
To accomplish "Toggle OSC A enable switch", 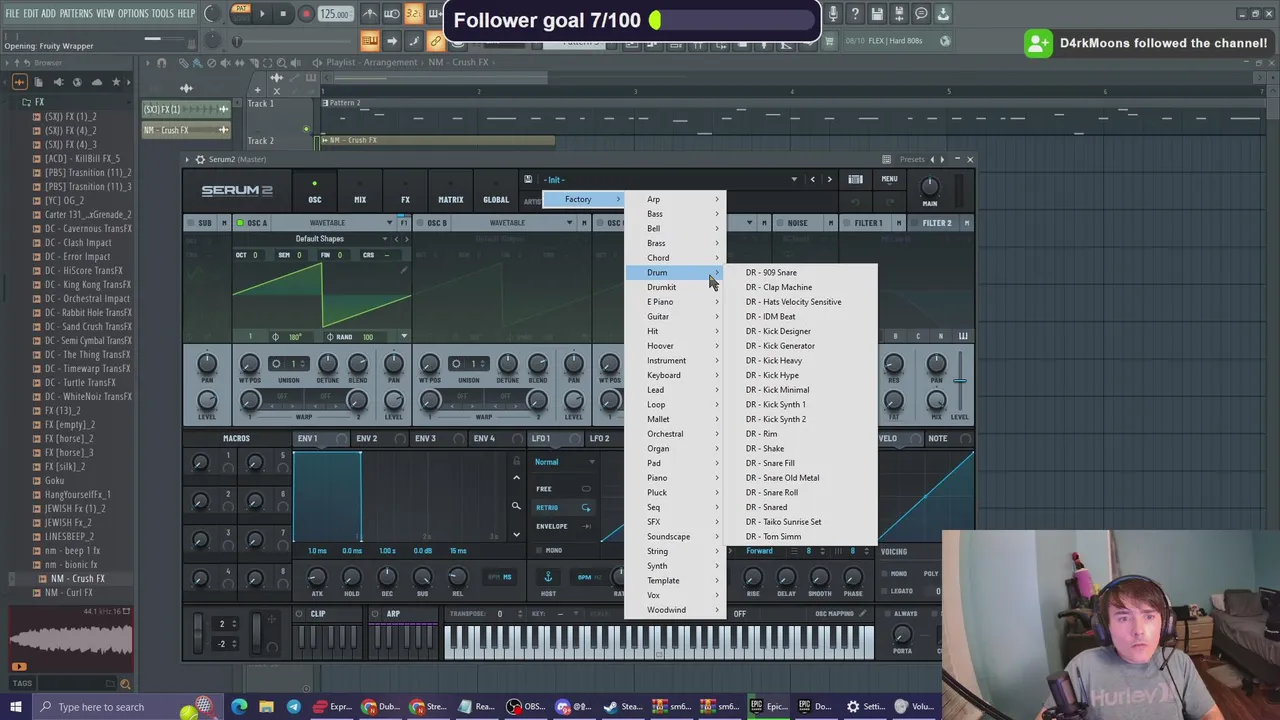I will [239, 223].
